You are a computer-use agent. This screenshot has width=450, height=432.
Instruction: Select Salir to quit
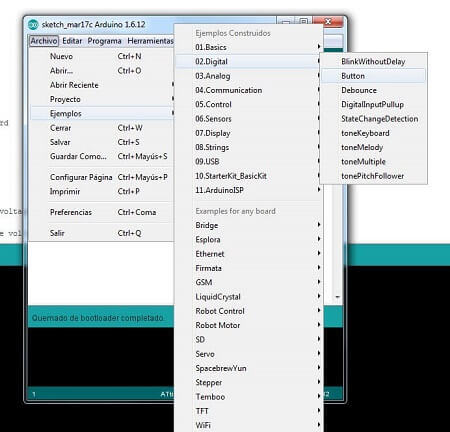click(x=102, y=233)
